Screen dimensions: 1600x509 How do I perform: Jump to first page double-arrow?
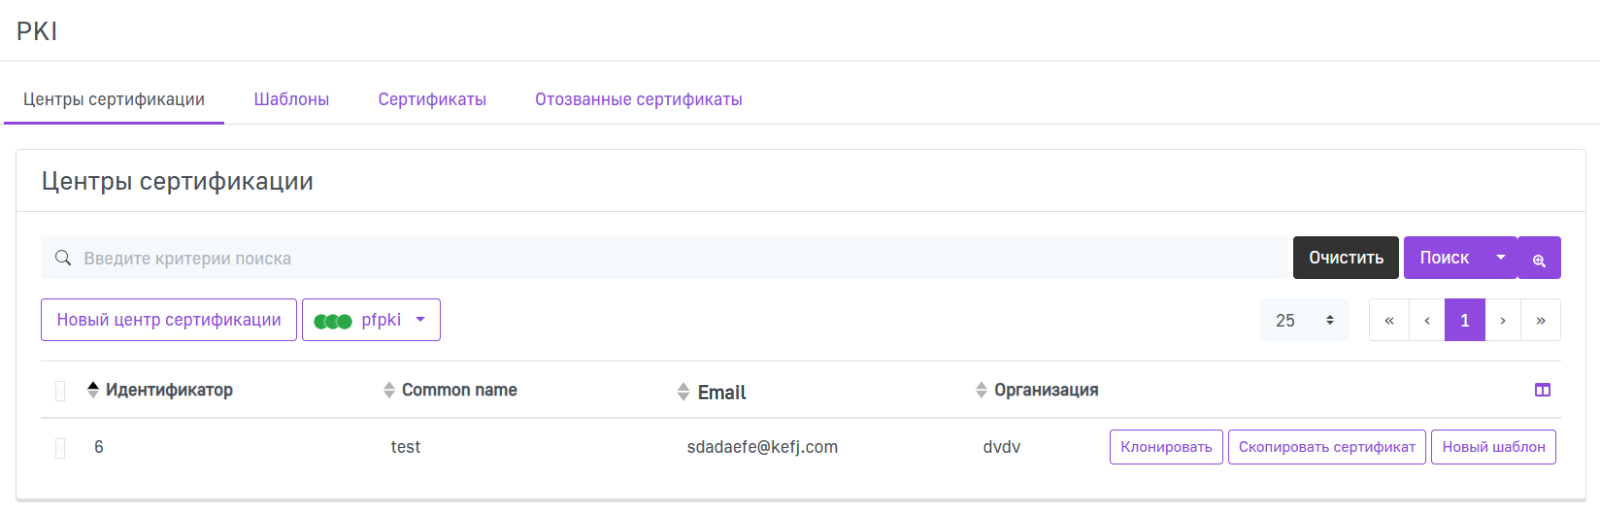click(x=1389, y=321)
